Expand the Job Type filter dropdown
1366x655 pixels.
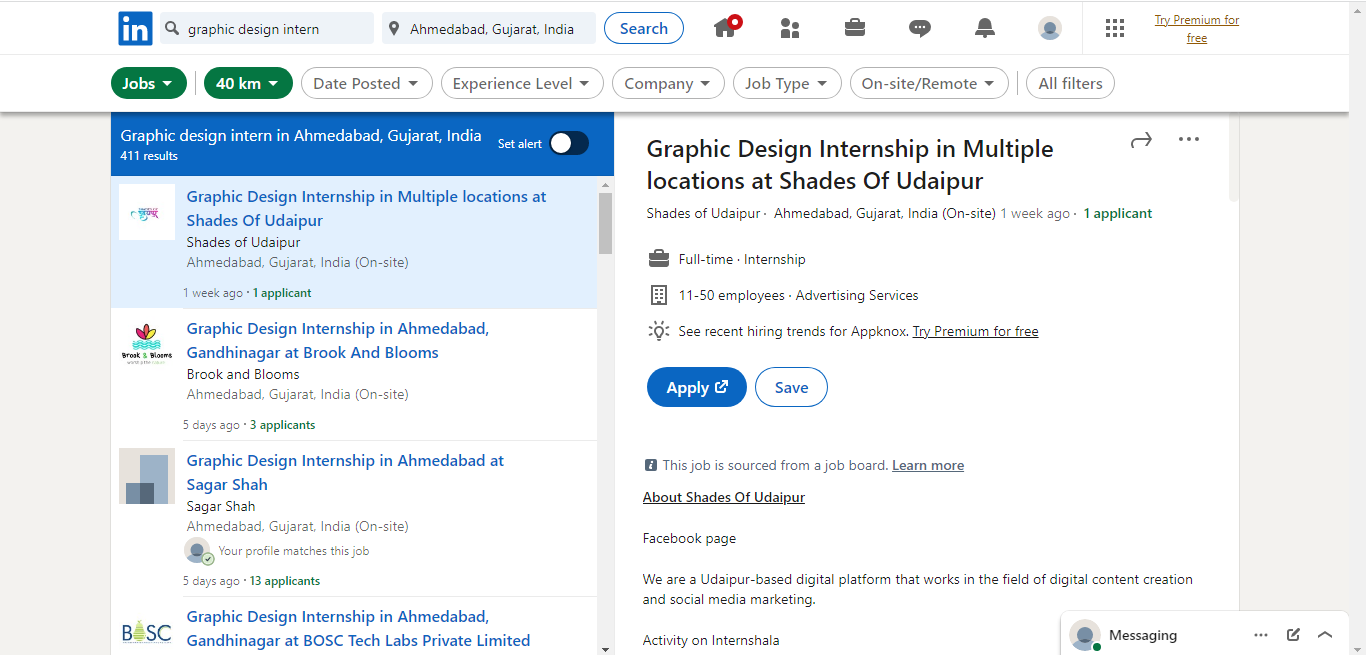pos(787,84)
